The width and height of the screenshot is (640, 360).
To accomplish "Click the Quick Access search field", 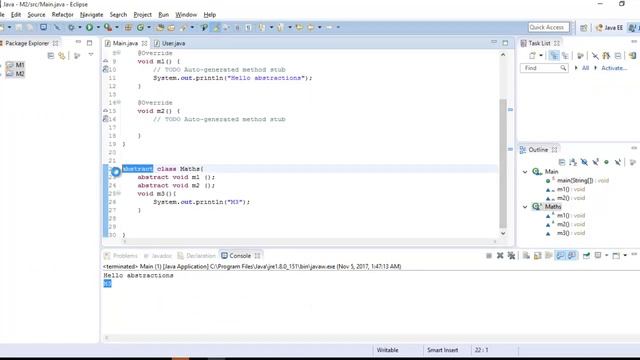I will click(x=548, y=27).
